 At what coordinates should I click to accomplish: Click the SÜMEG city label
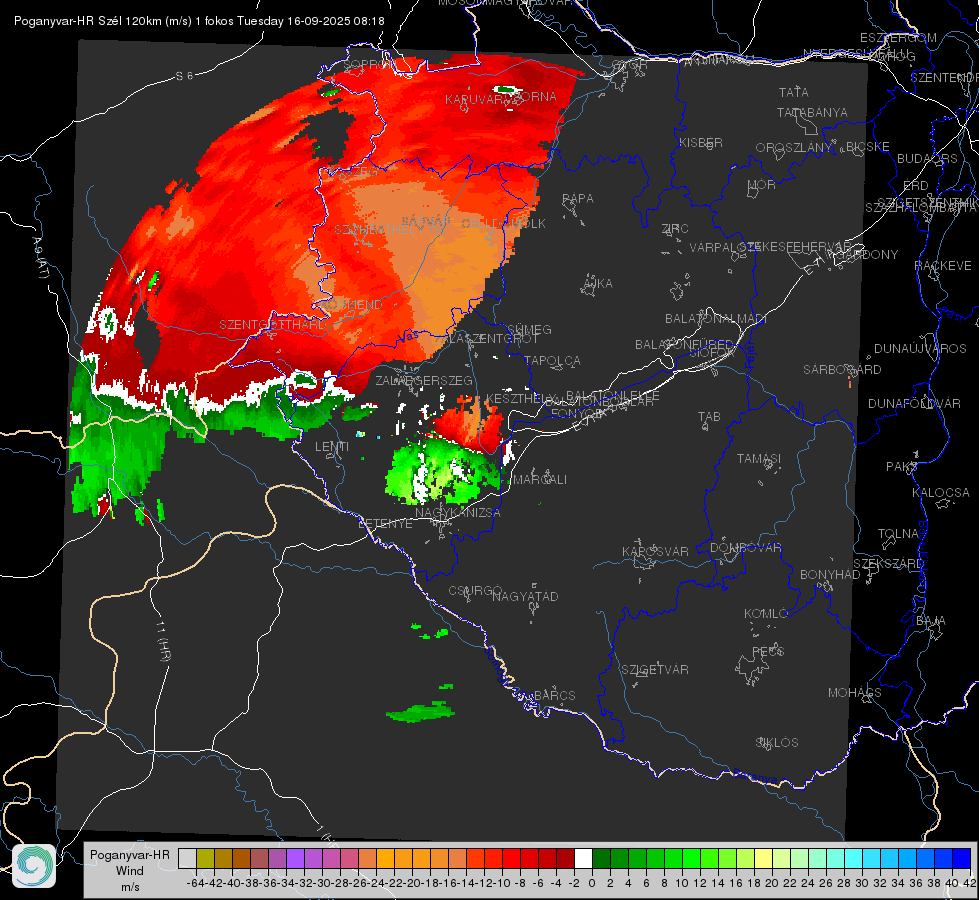(529, 329)
